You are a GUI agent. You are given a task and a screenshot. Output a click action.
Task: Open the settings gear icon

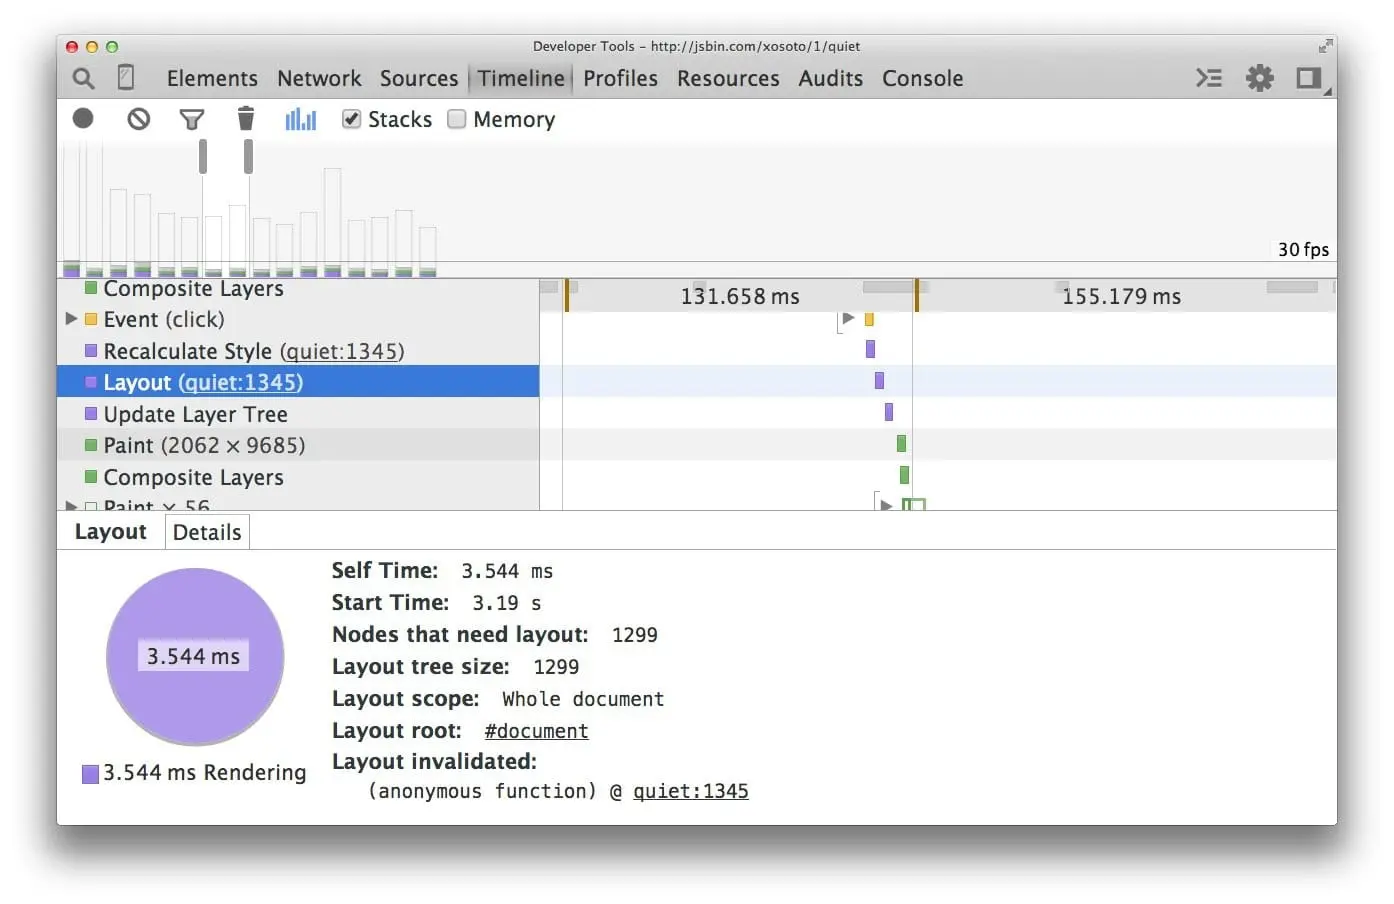point(1260,78)
